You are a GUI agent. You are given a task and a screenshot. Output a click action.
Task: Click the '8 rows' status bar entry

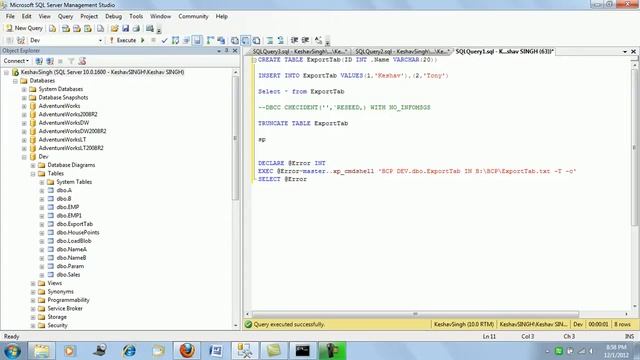coord(622,324)
